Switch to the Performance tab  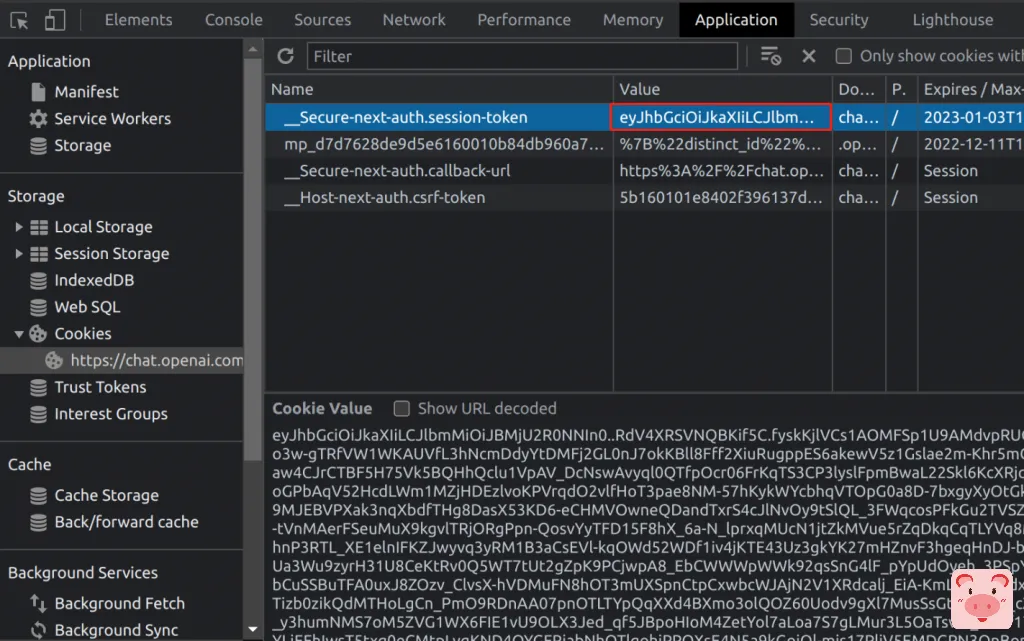[x=524, y=20]
